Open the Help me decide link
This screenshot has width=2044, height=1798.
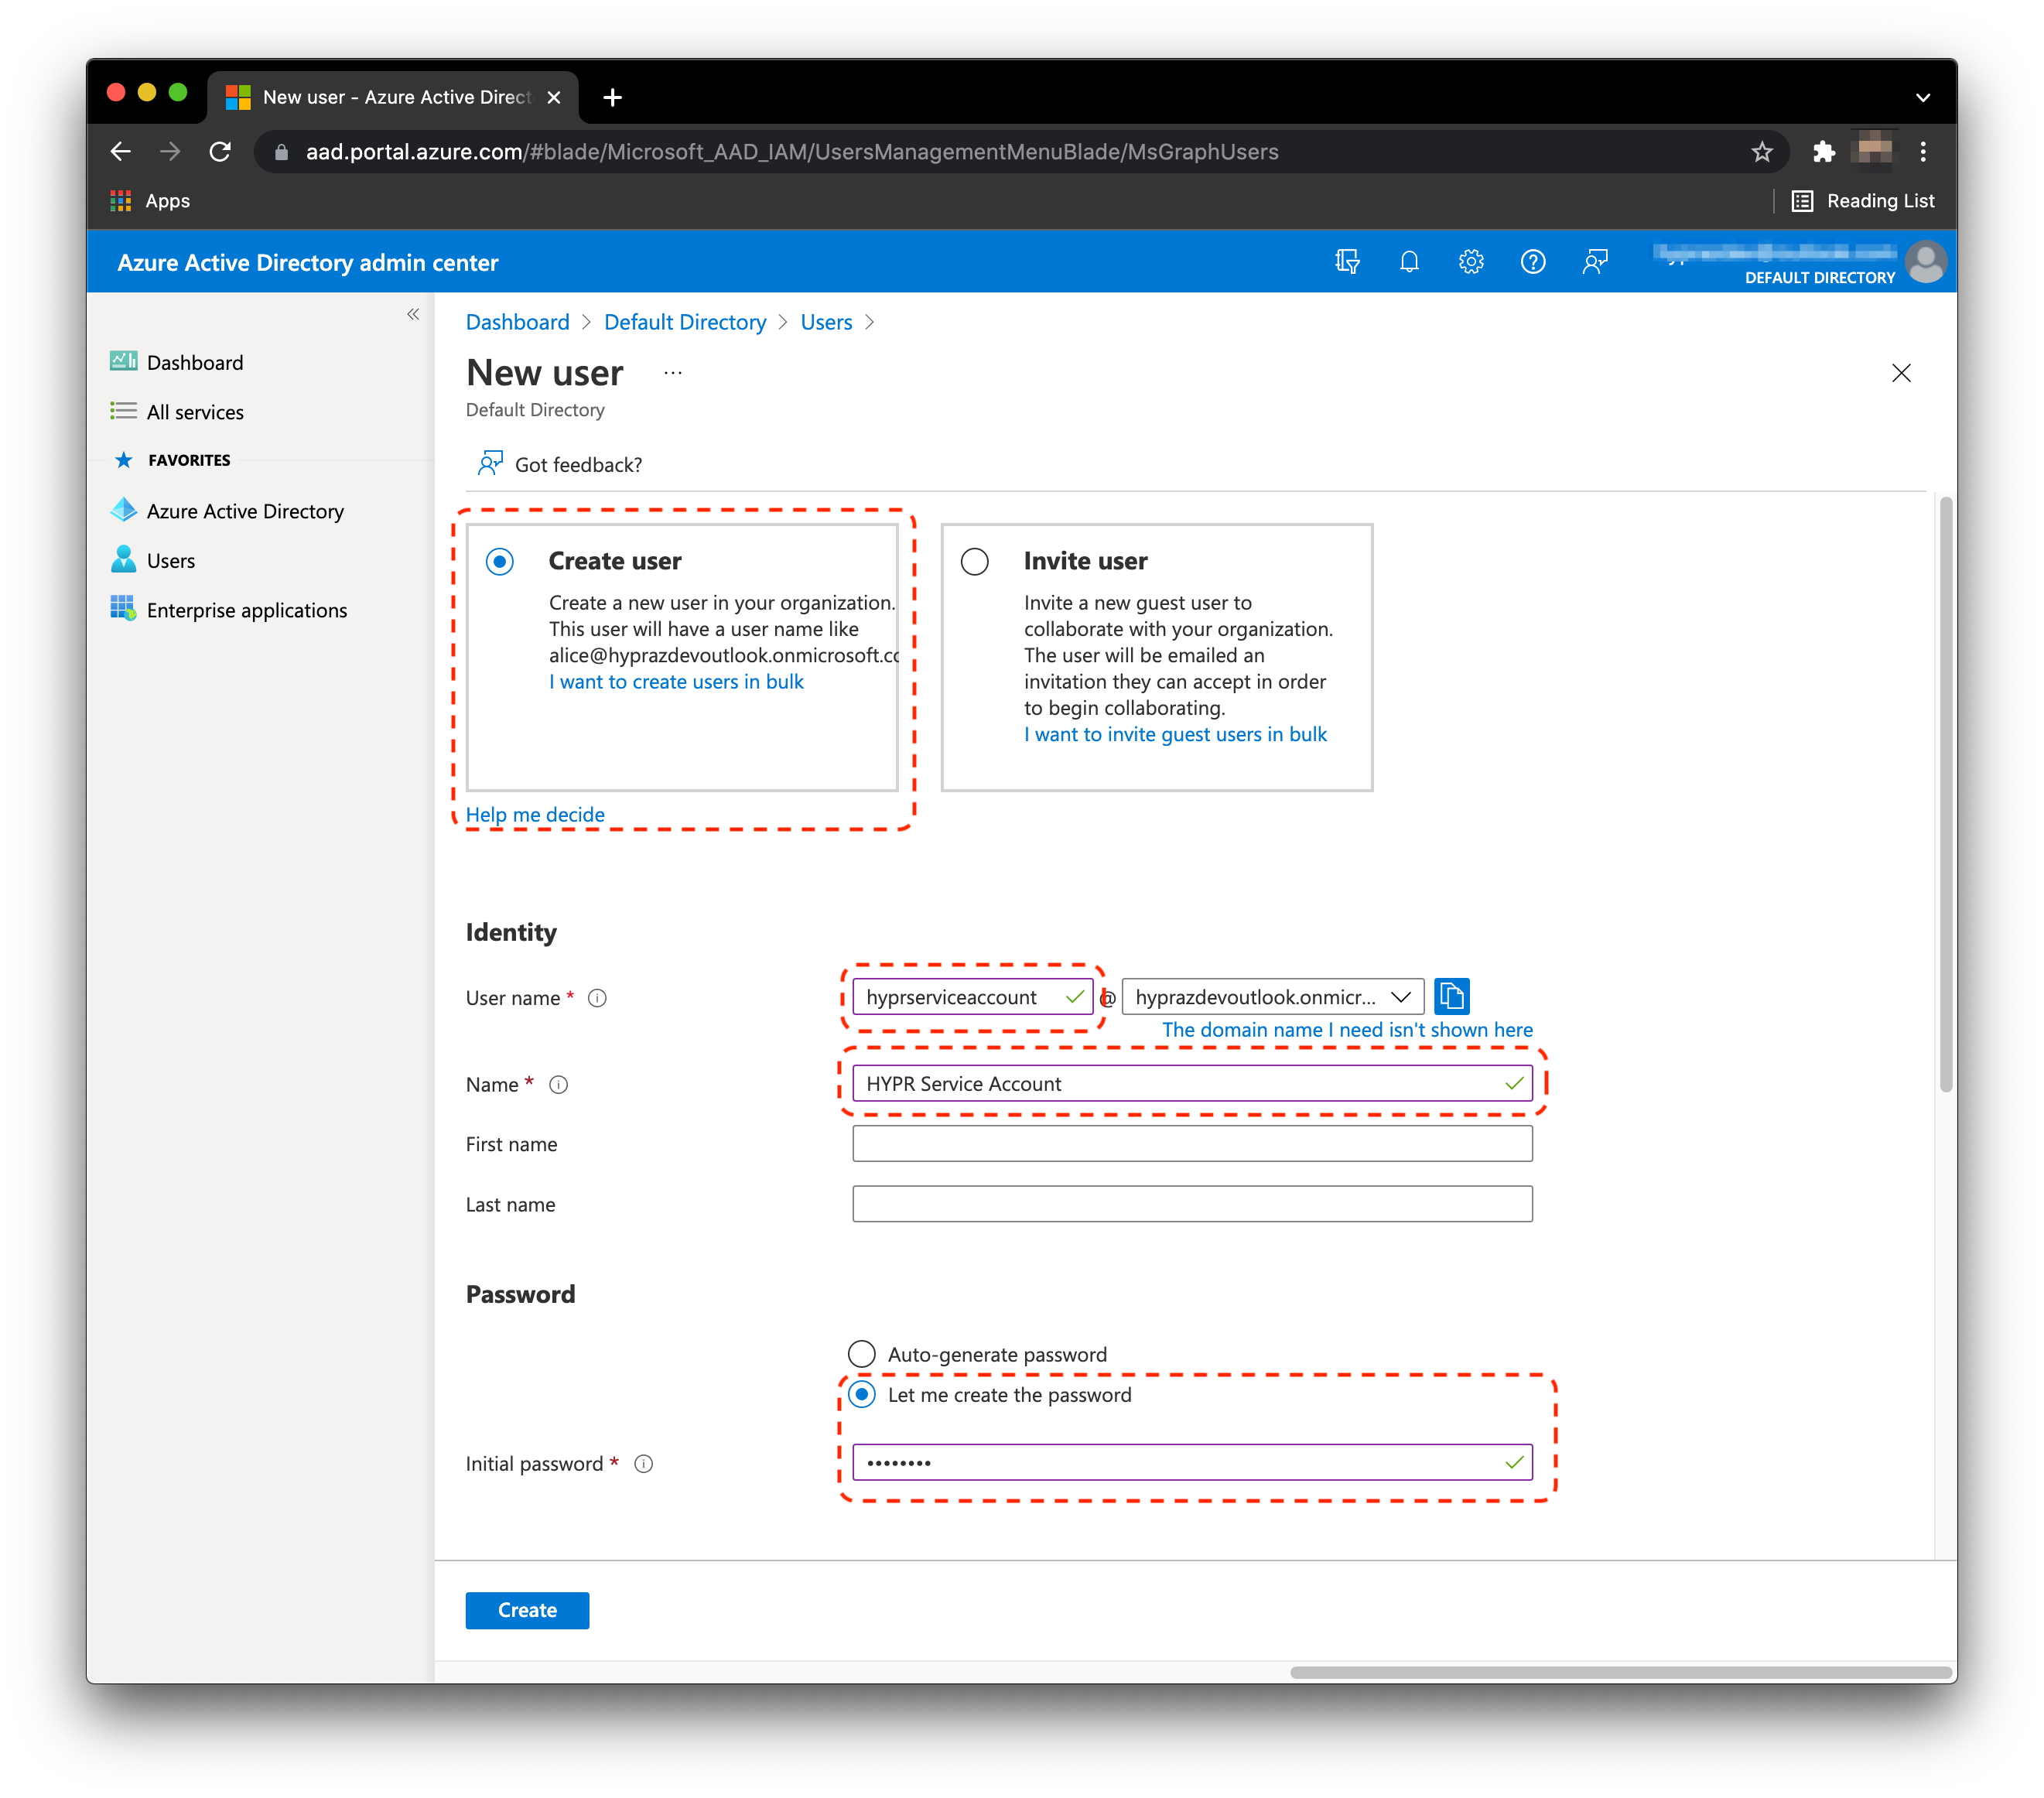pyautogui.click(x=535, y=814)
